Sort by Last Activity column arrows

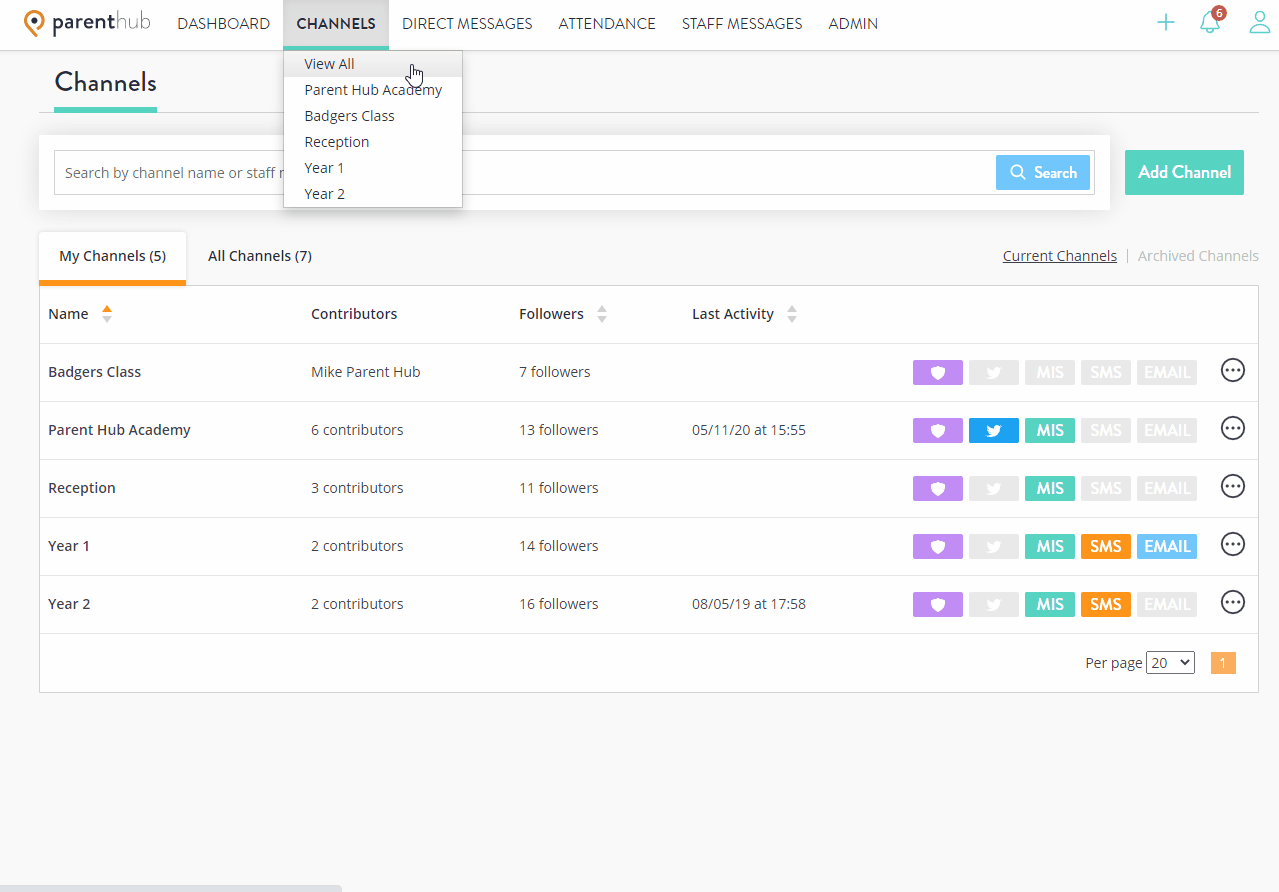pyautogui.click(x=792, y=314)
